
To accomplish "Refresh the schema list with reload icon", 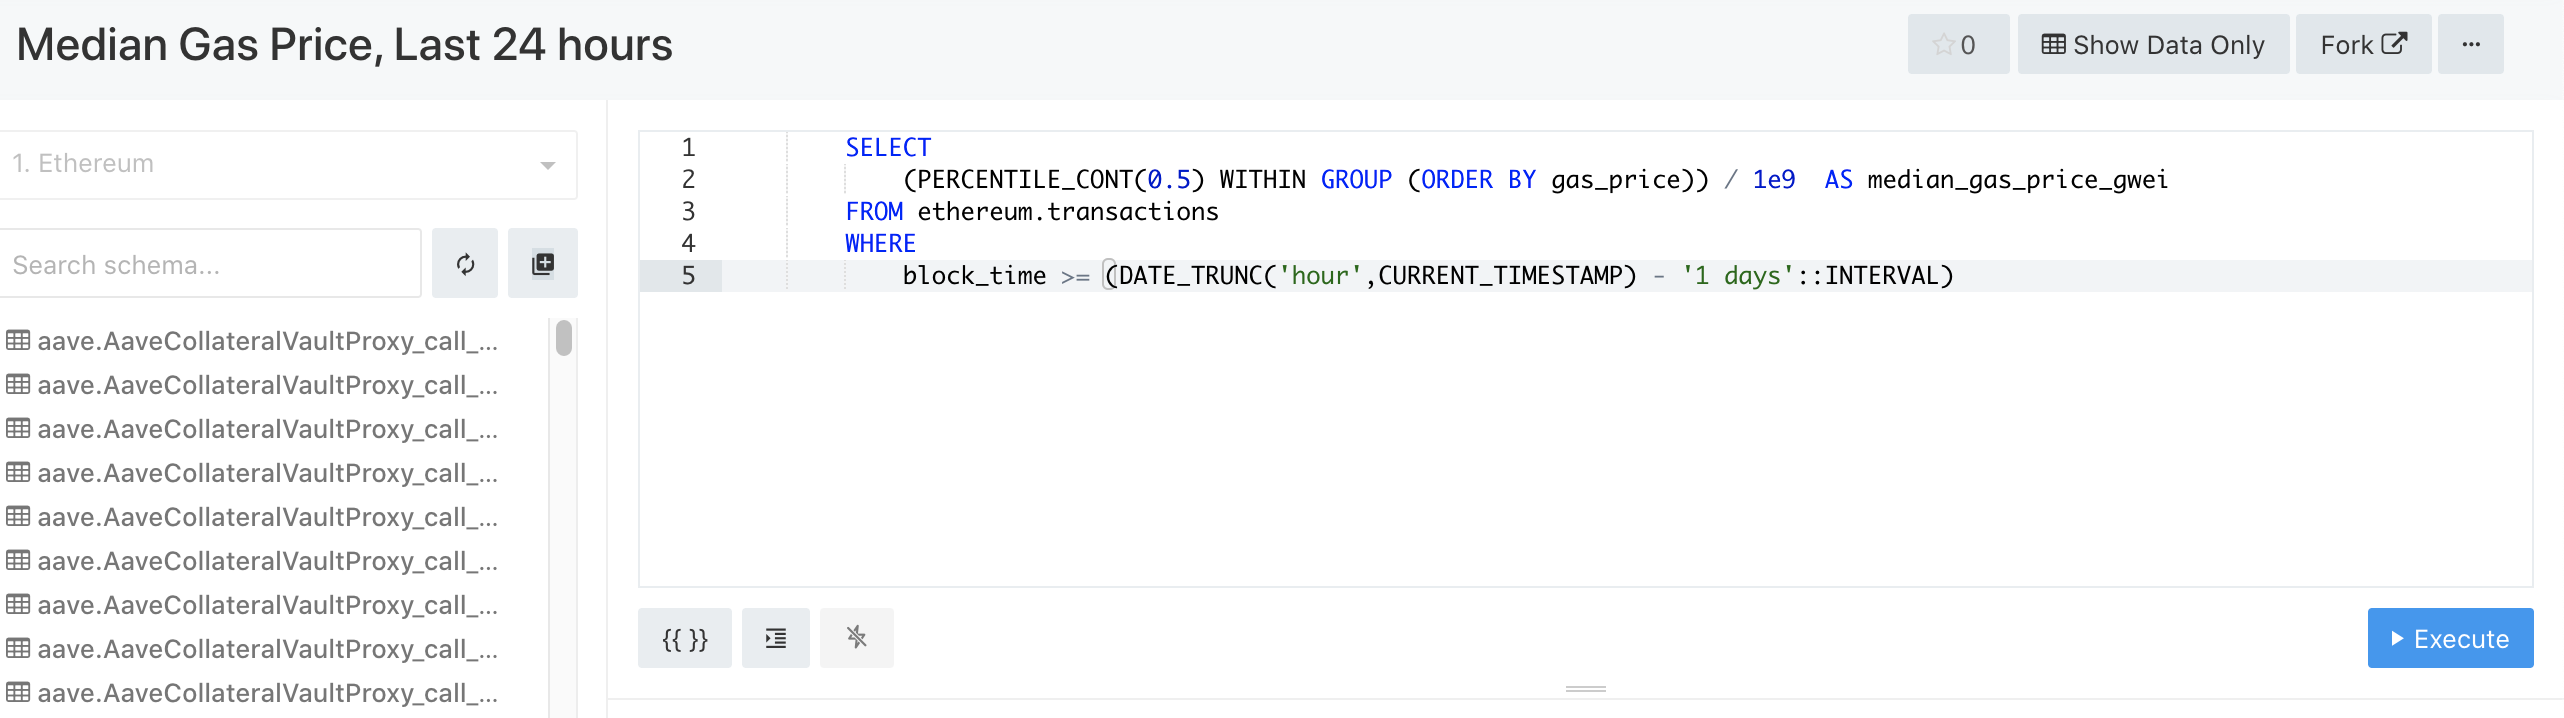I will coord(465,264).
